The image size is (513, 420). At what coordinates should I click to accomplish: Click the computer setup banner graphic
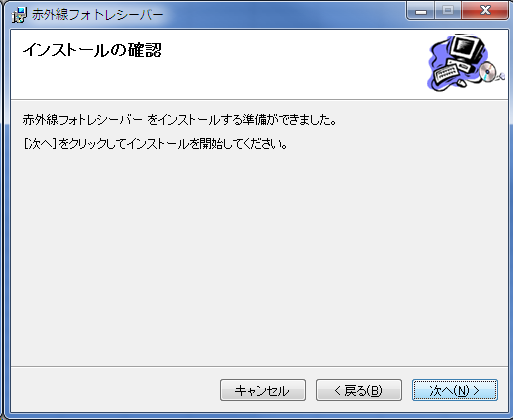[x=465, y=62]
